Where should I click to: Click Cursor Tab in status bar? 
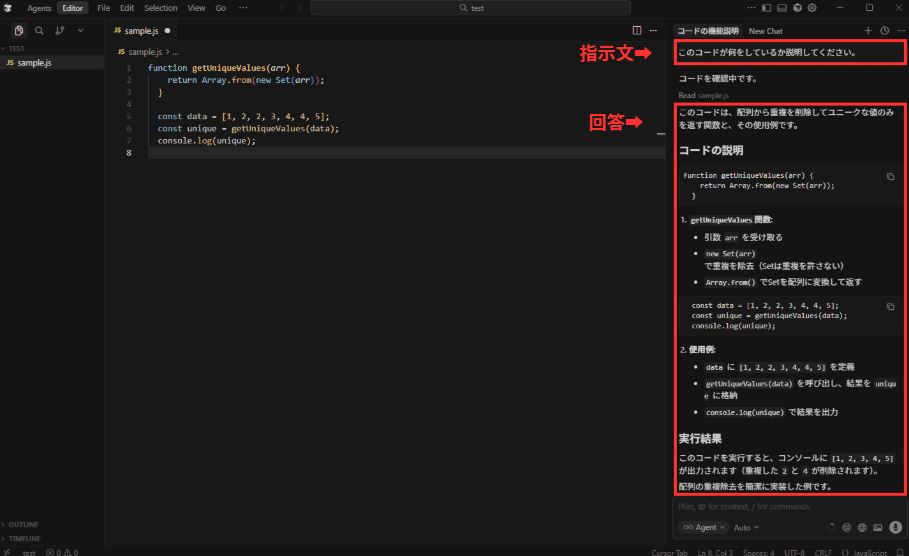[669, 553]
